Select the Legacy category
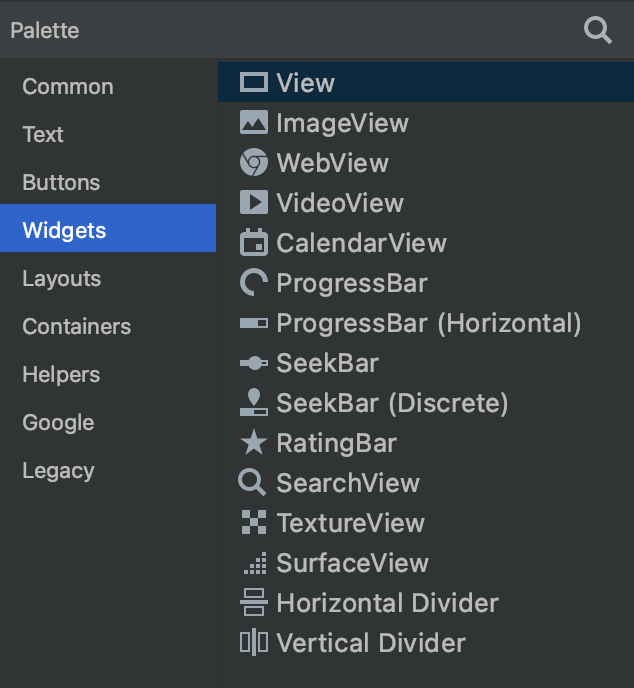Viewport: 634px width, 688px height. coord(58,471)
